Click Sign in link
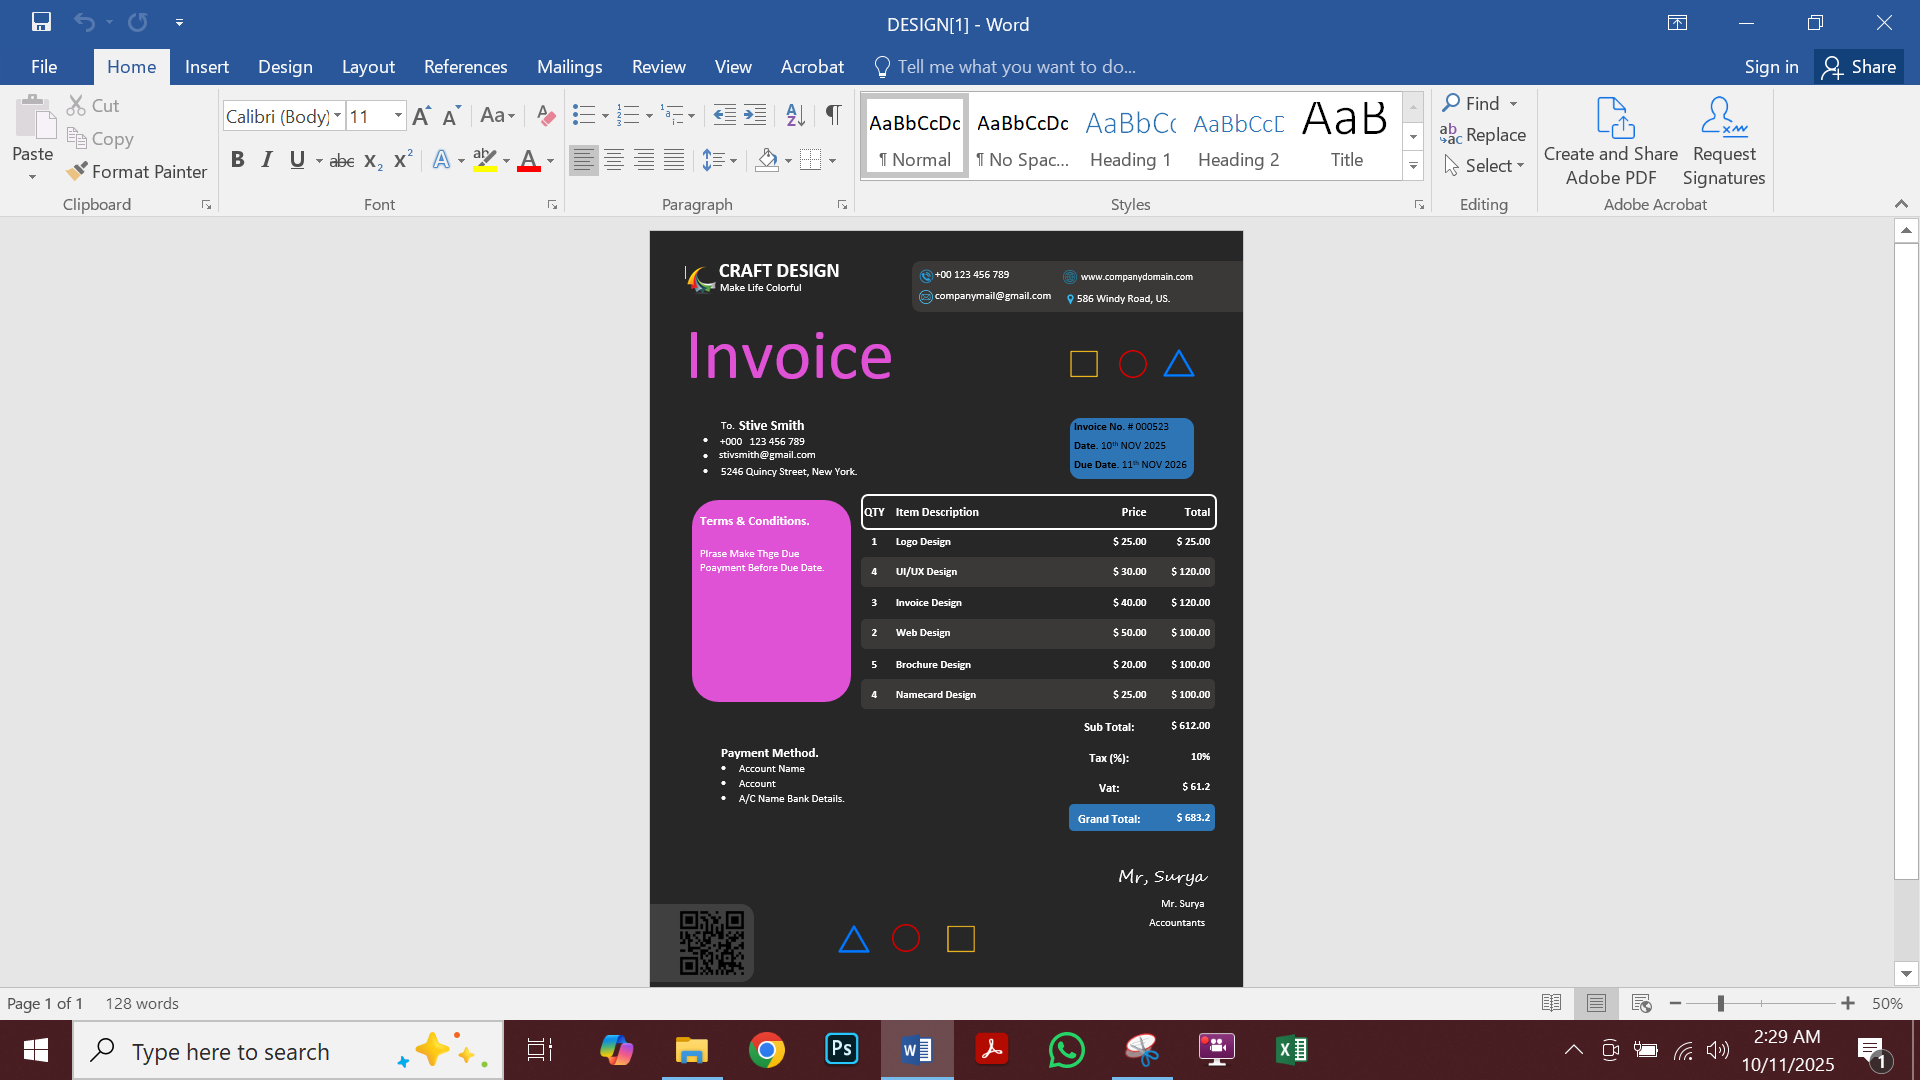The image size is (1920, 1080). point(1771,67)
